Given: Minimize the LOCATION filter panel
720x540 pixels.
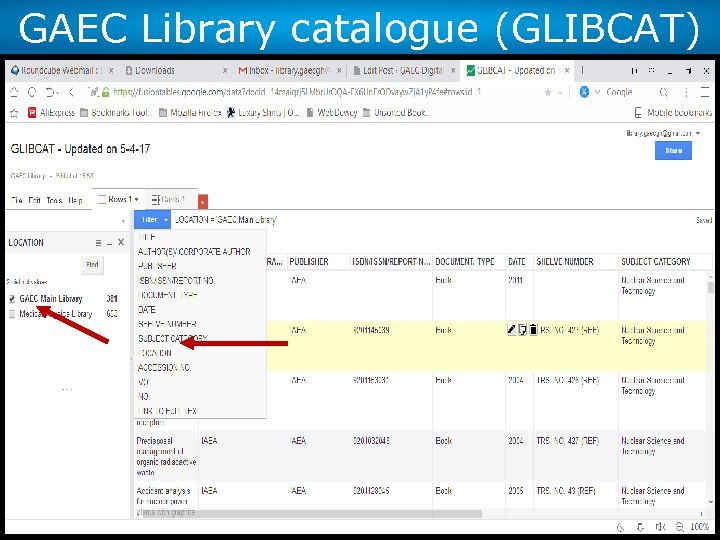Looking at the screenshot, I should (109, 243).
